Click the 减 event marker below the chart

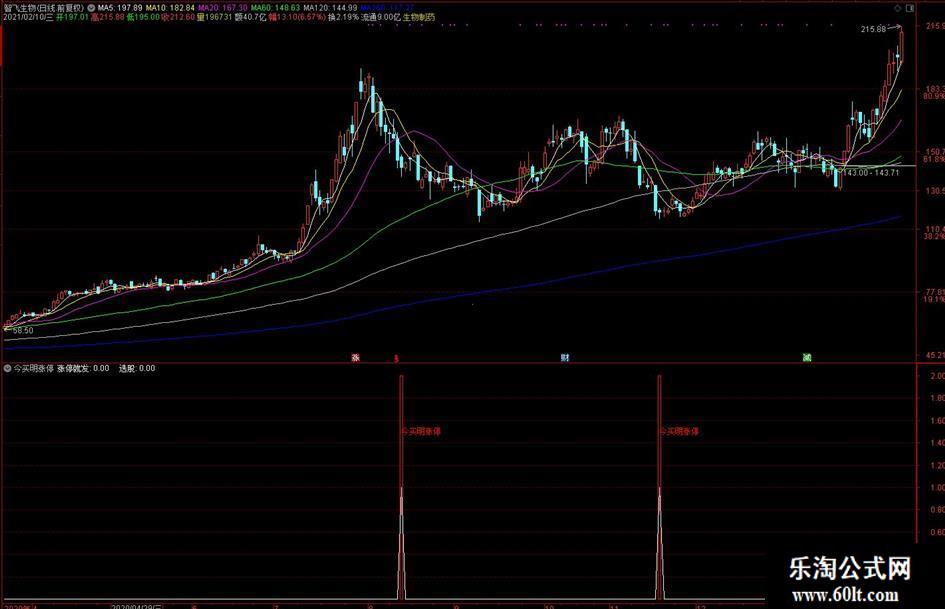(807, 358)
